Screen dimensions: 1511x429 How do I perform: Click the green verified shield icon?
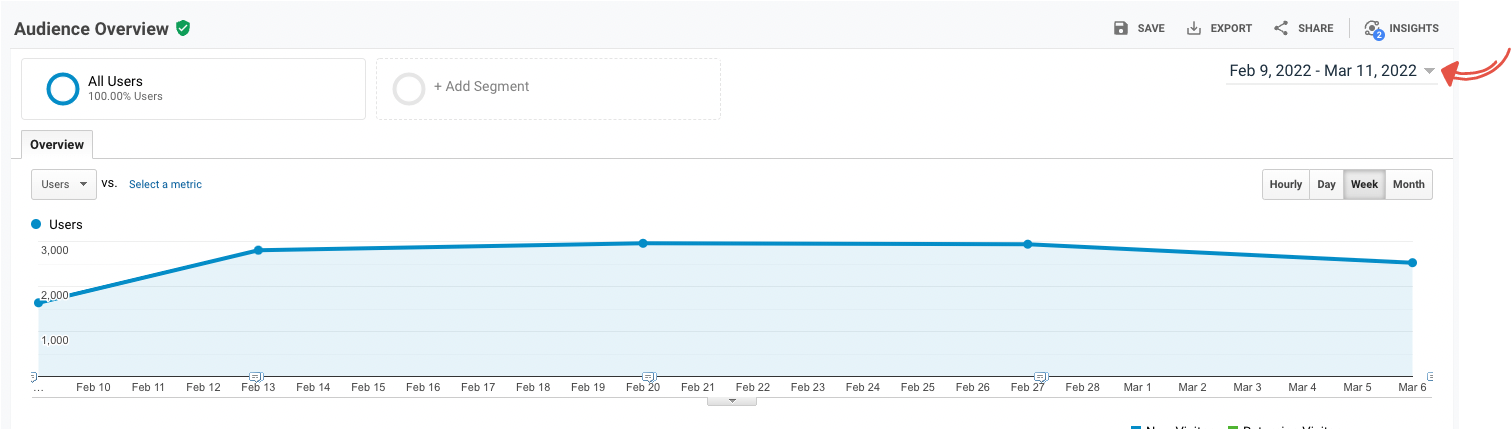point(183,28)
